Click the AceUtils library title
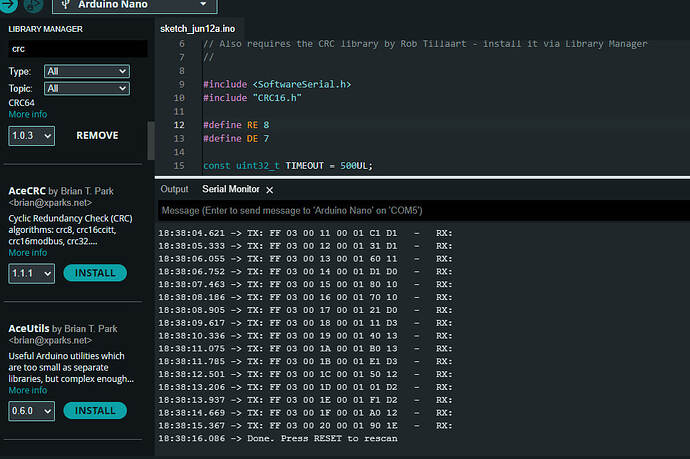690x459 pixels. click(x=29, y=329)
